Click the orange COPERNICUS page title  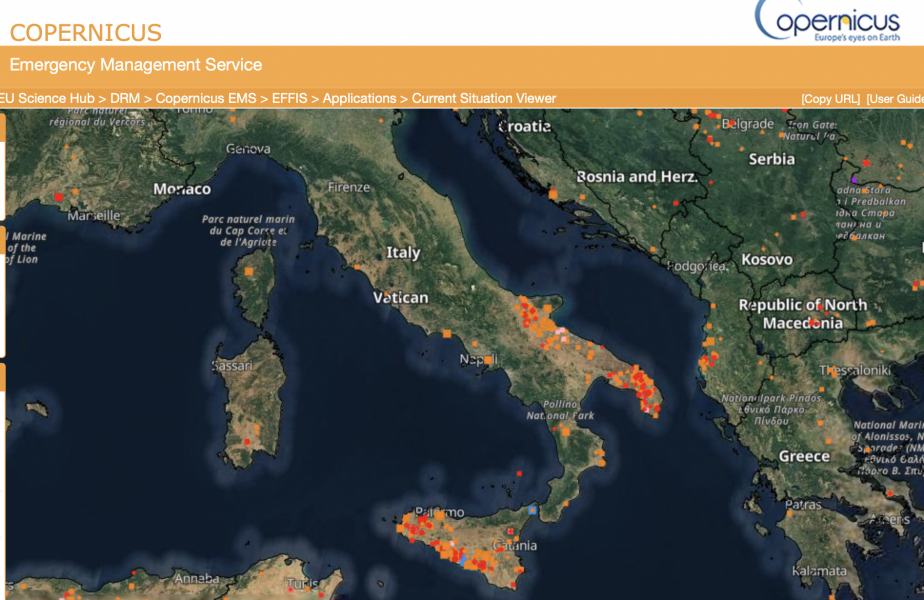(85, 33)
